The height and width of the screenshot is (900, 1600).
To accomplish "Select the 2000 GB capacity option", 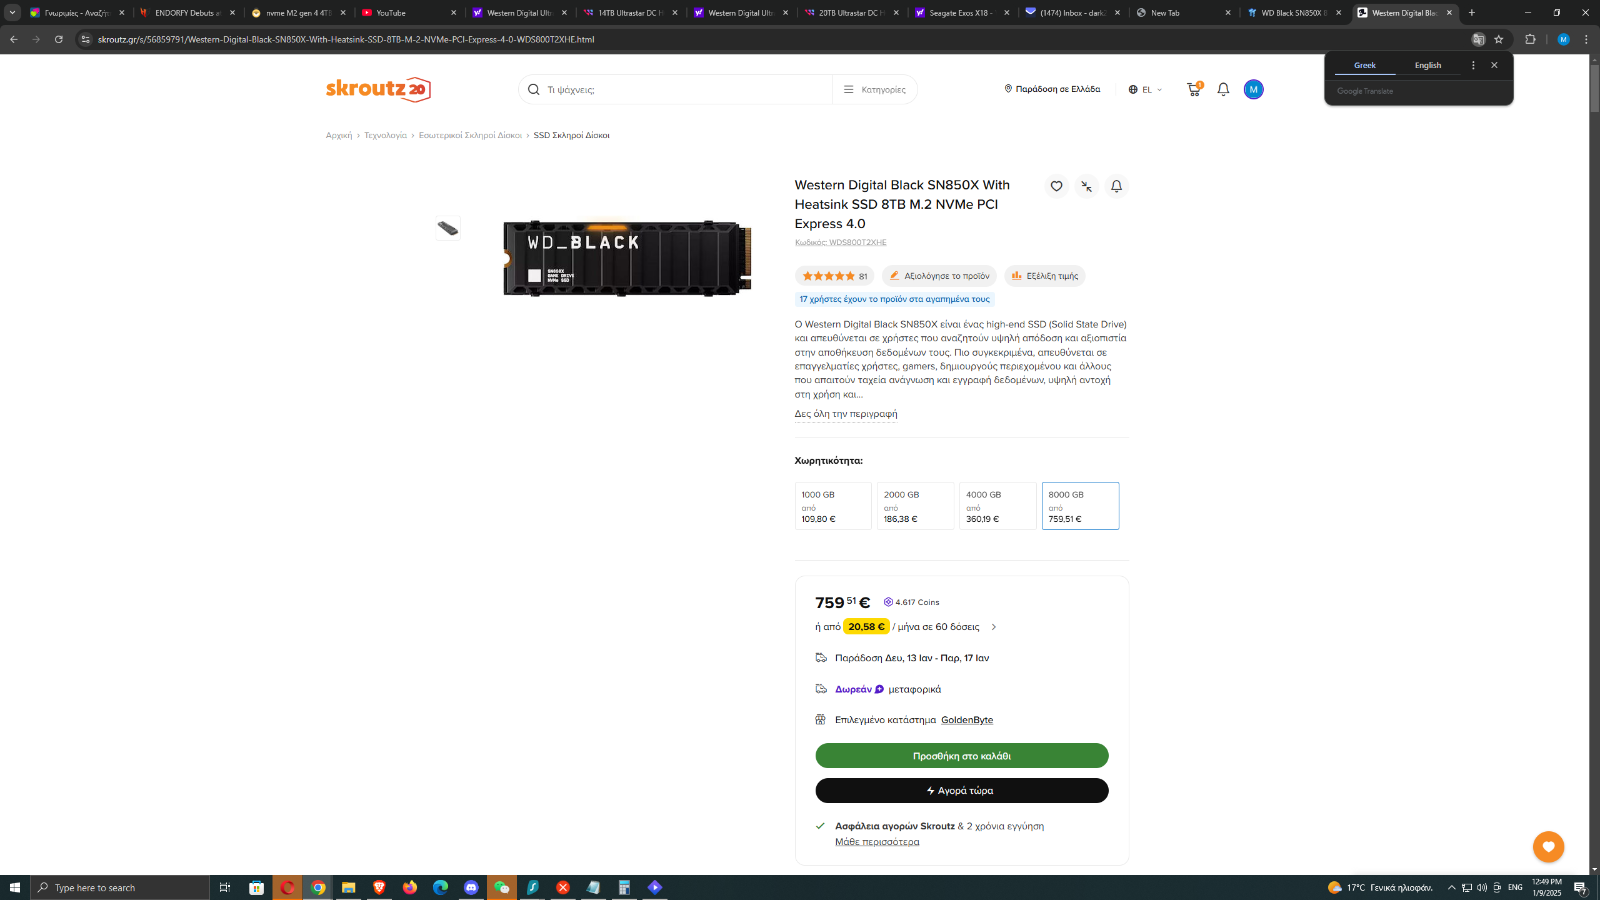I will 916,506.
